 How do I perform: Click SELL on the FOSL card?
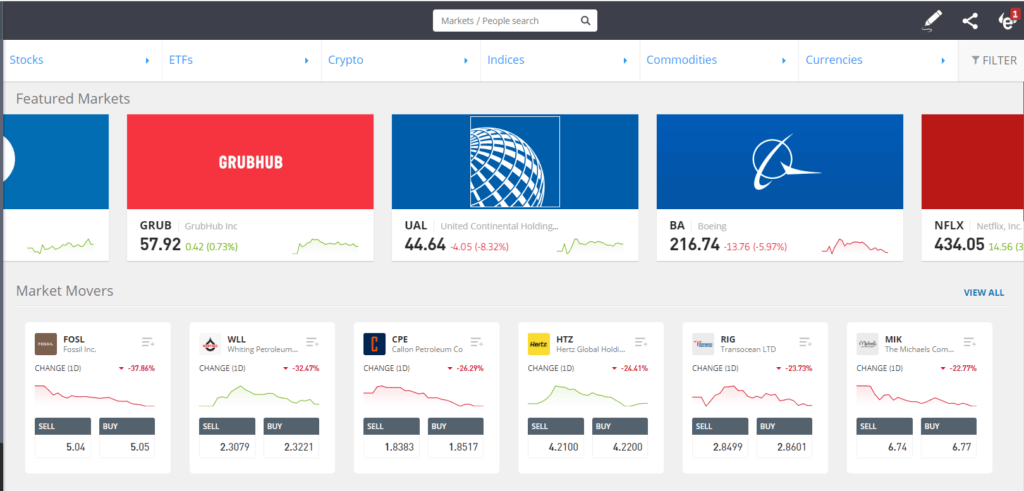(x=62, y=426)
